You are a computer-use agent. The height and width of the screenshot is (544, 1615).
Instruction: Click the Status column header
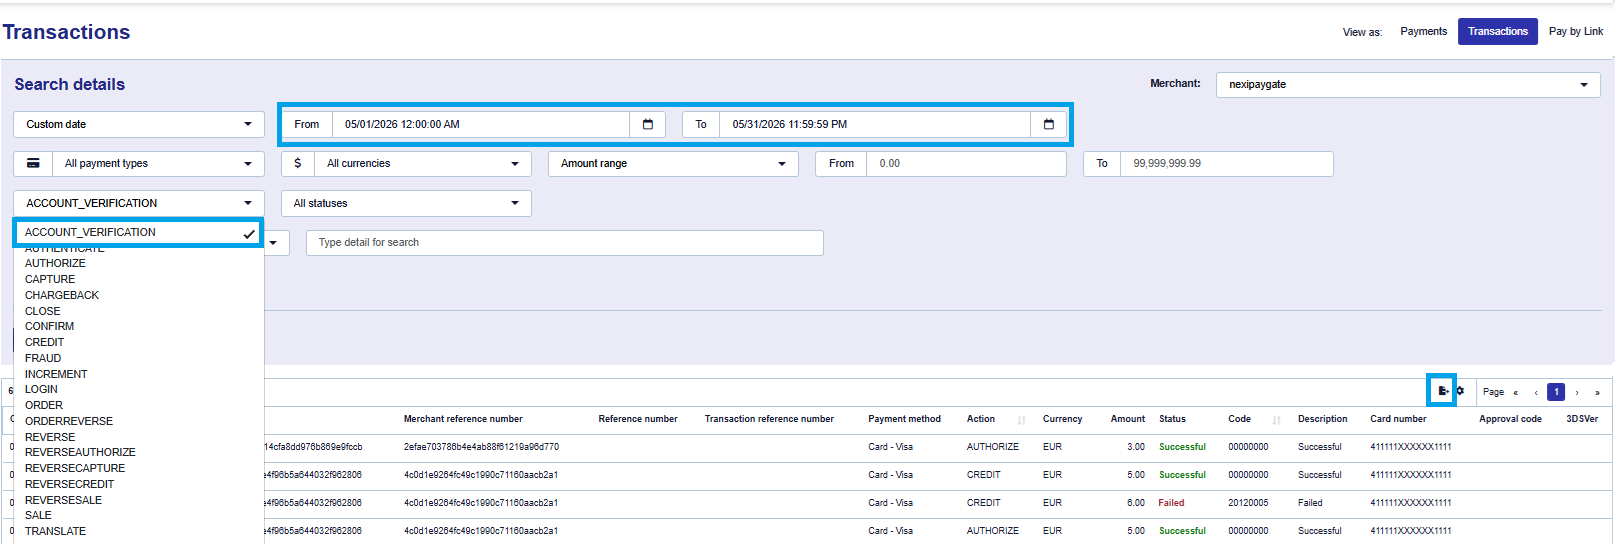[1172, 419]
